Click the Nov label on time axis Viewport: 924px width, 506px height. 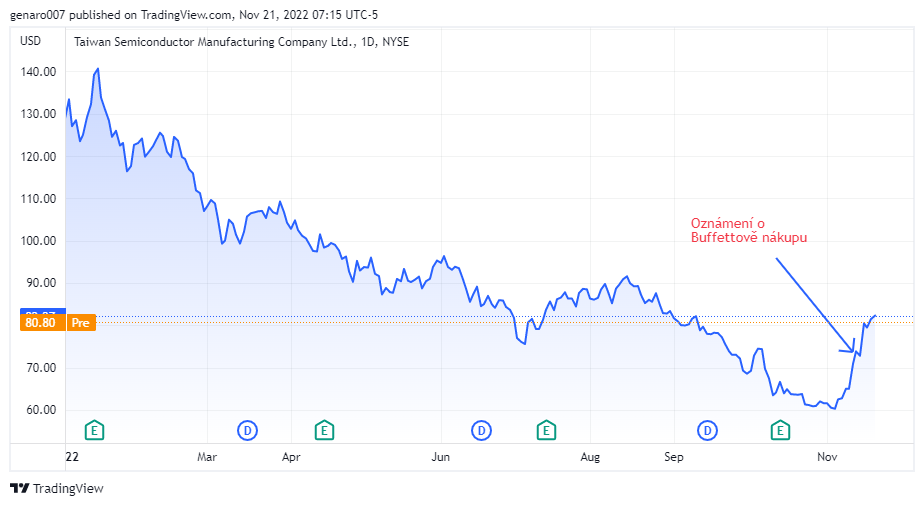[x=827, y=457]
